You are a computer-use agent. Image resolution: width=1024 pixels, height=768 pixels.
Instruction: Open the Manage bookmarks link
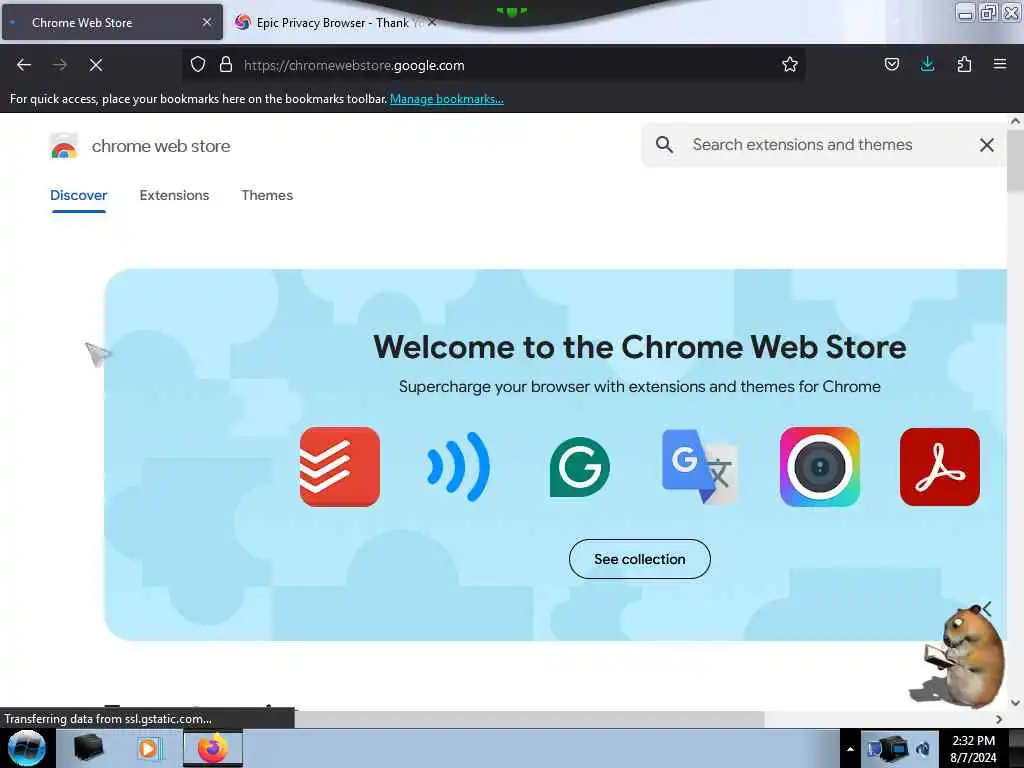[447, 99]
